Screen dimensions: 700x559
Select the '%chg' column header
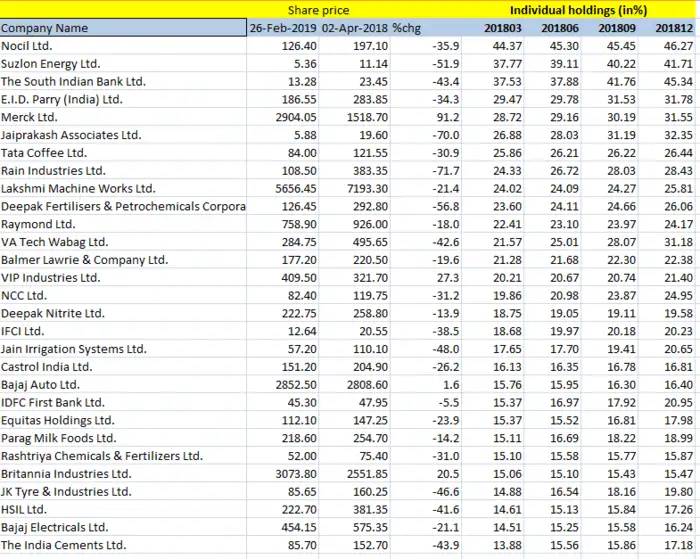407,28
